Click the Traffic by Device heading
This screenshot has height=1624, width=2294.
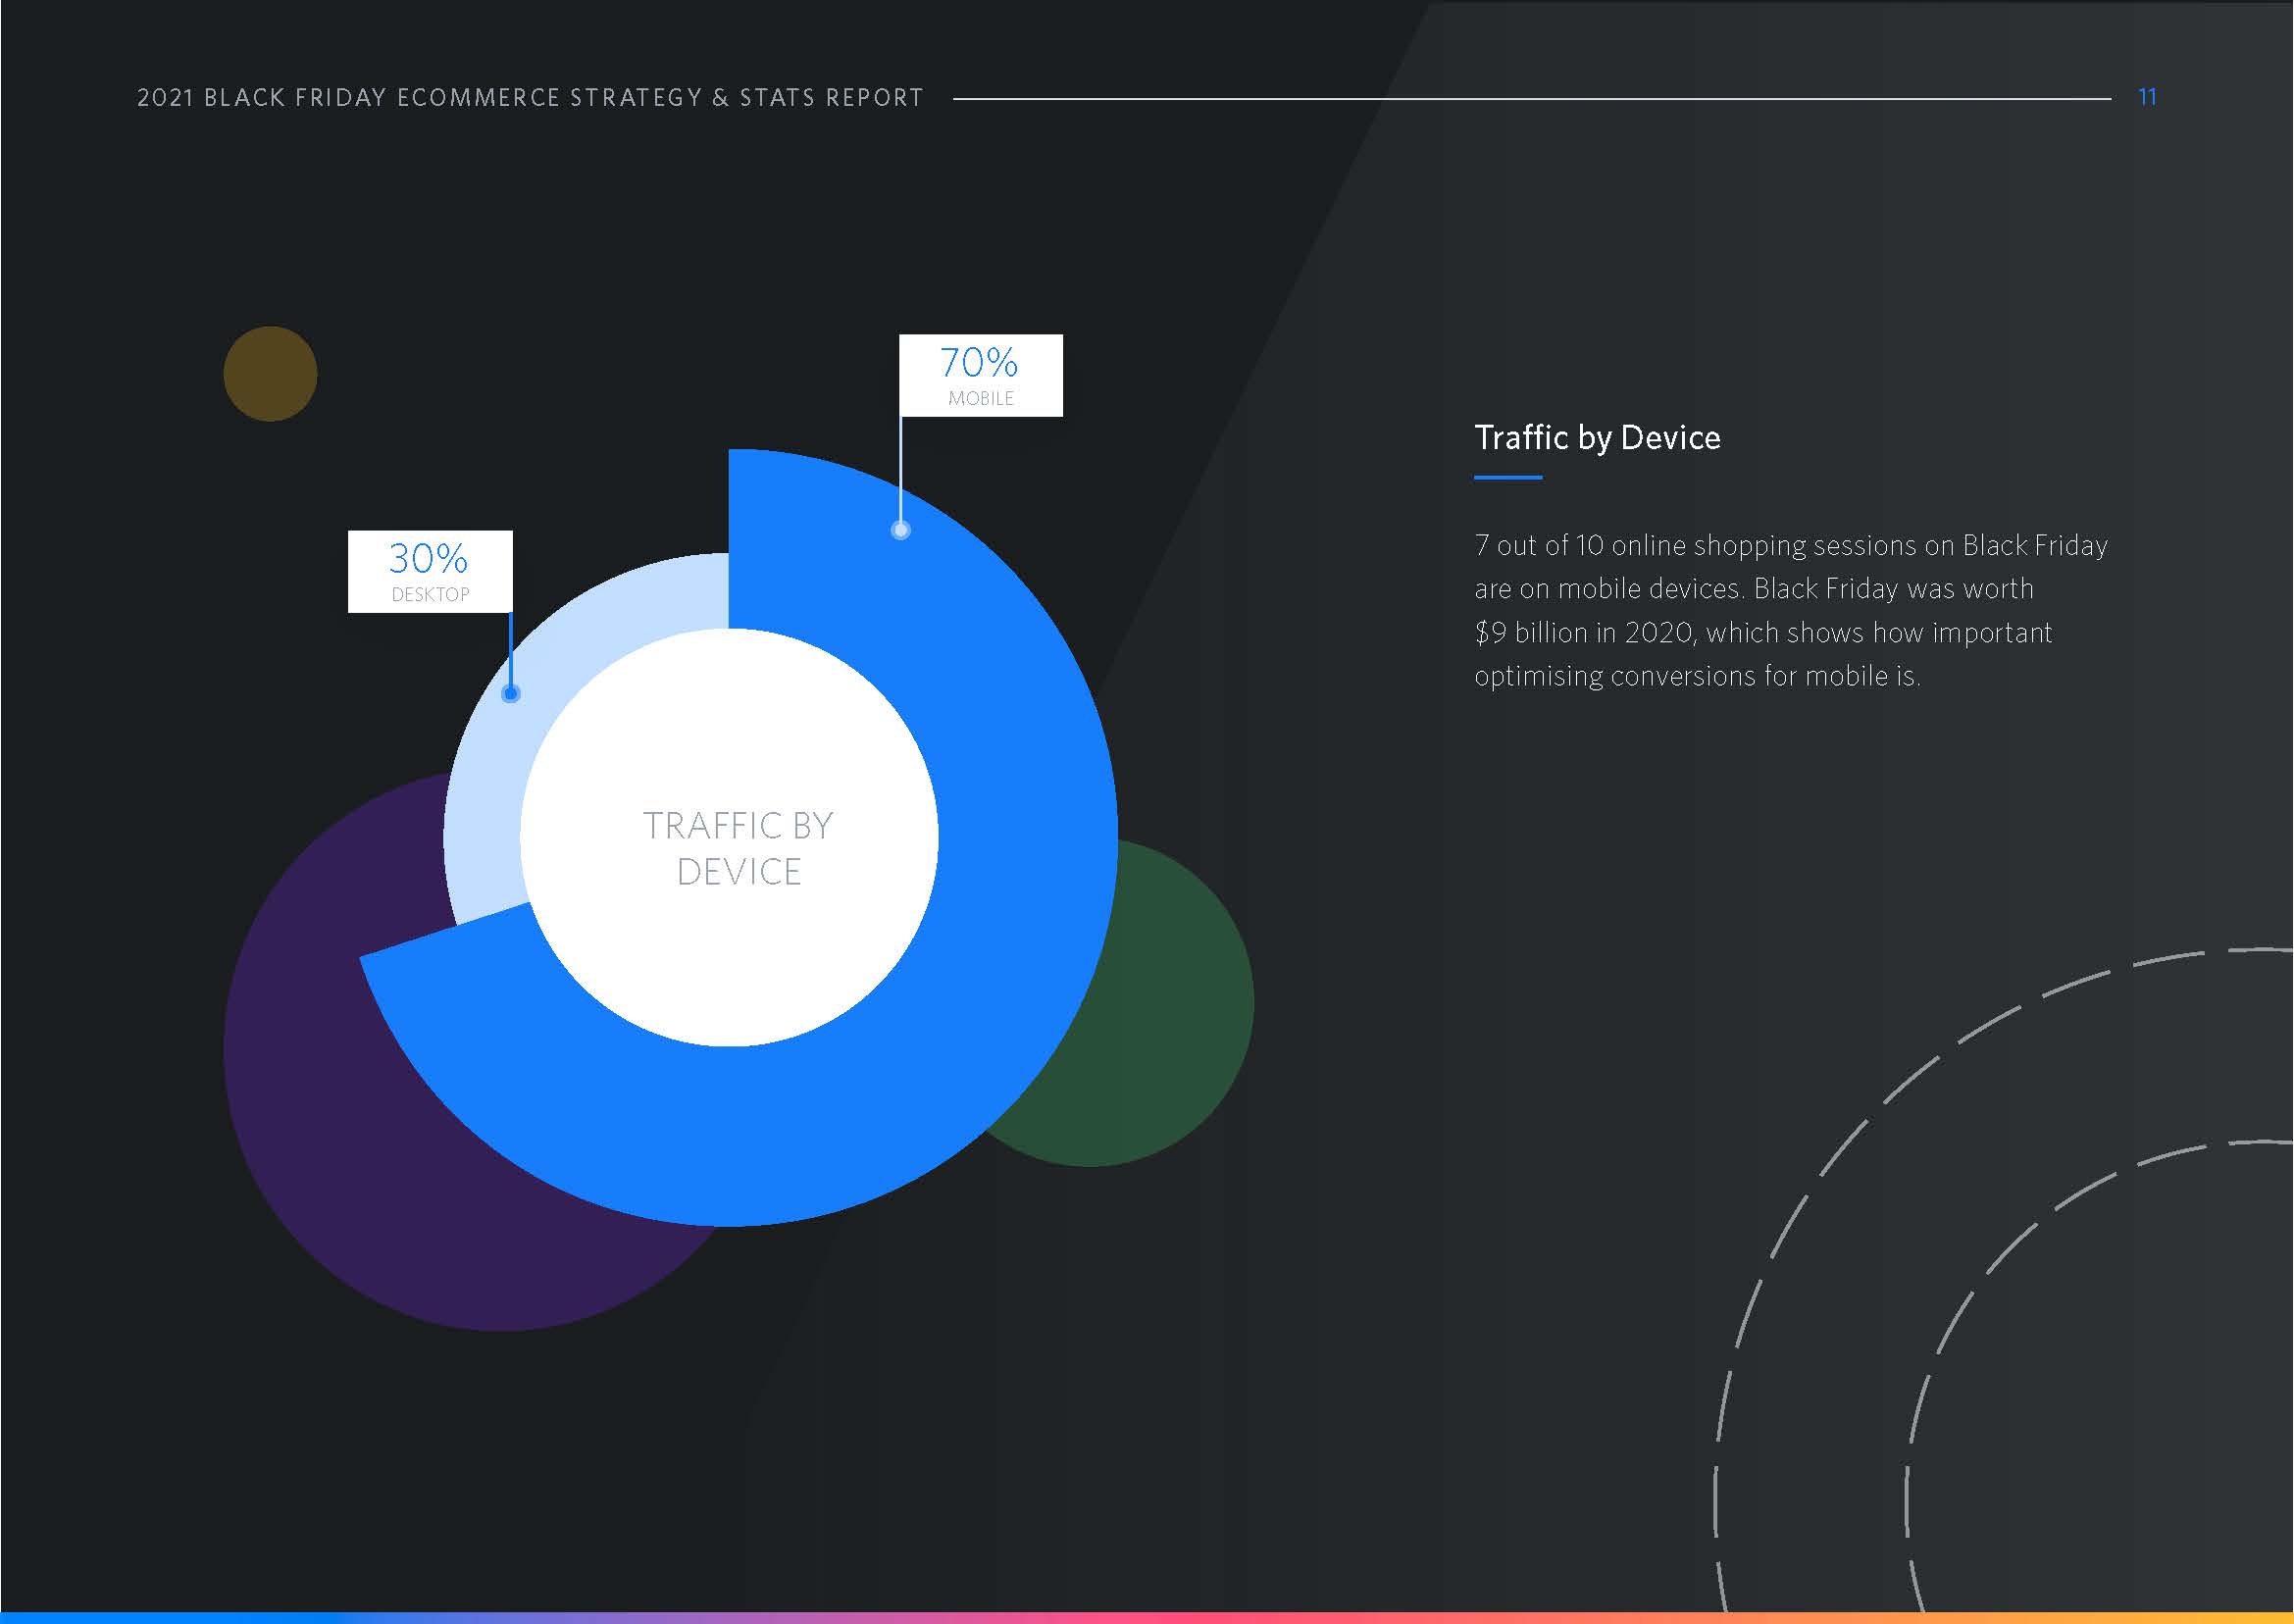pyautogui.click(x=1597, y=437)
